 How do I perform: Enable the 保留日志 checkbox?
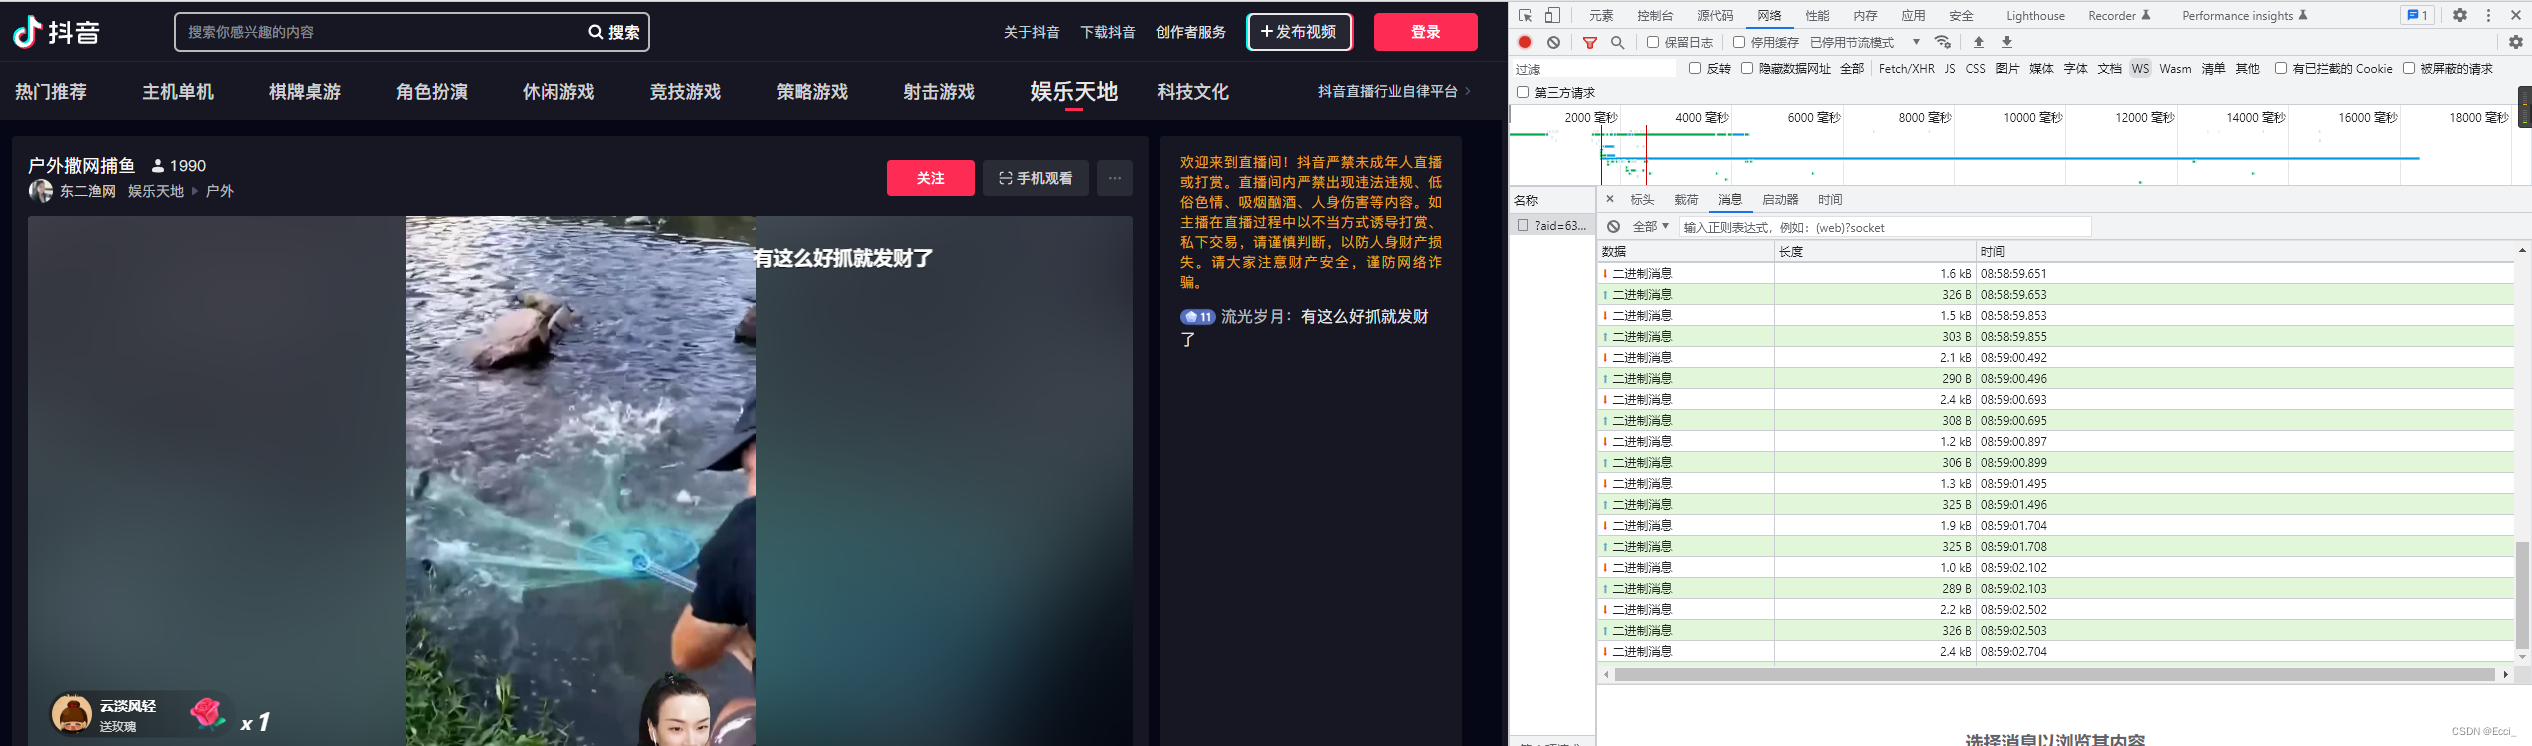click(1653, 42)
